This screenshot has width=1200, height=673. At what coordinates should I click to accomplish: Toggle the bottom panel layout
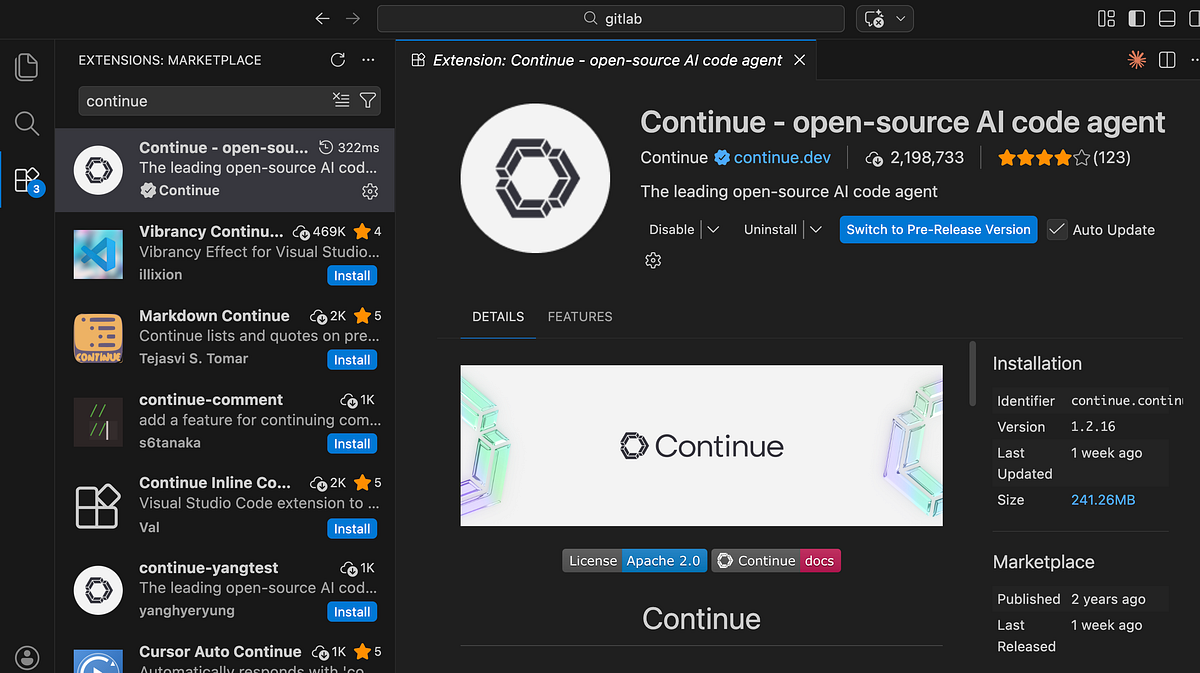point(1166,18)
